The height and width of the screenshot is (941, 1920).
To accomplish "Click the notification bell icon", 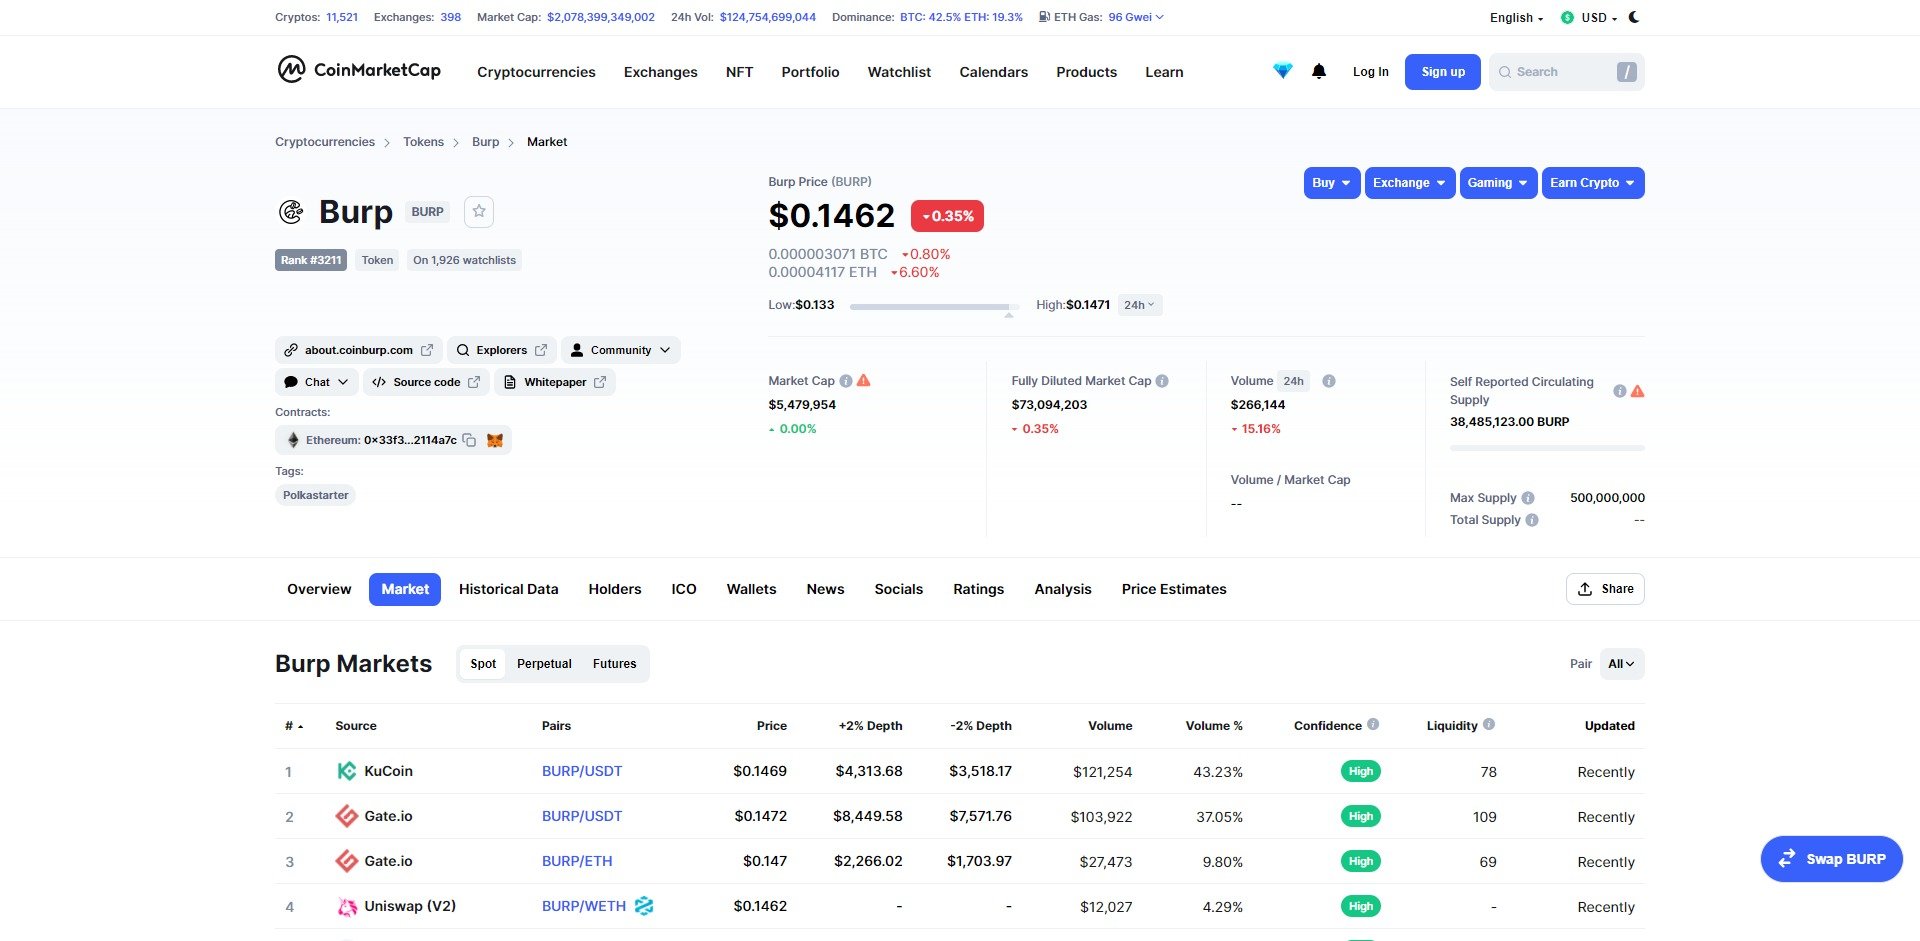I will [1319, 71].
